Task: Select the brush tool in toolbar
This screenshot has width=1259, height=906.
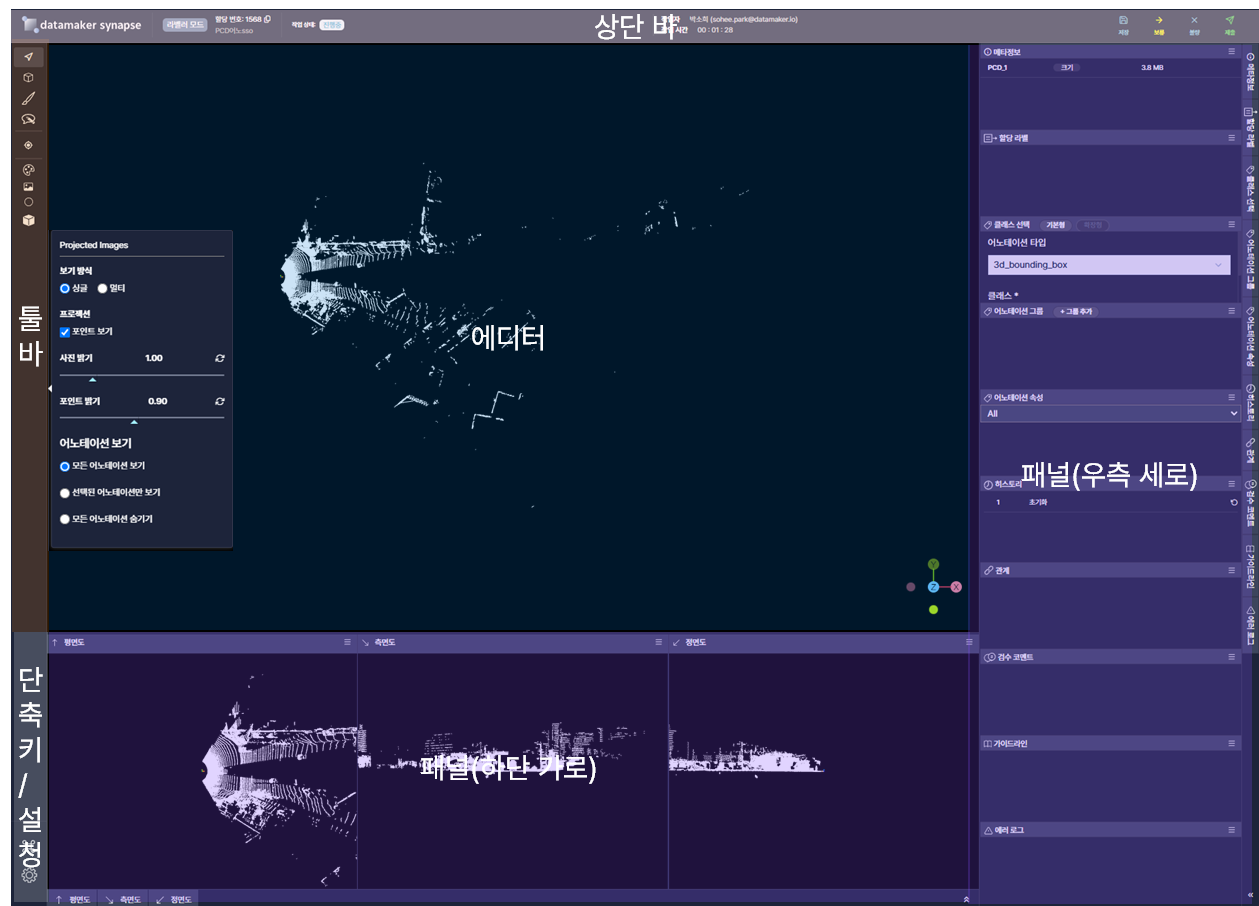Action: click(29, 98)
